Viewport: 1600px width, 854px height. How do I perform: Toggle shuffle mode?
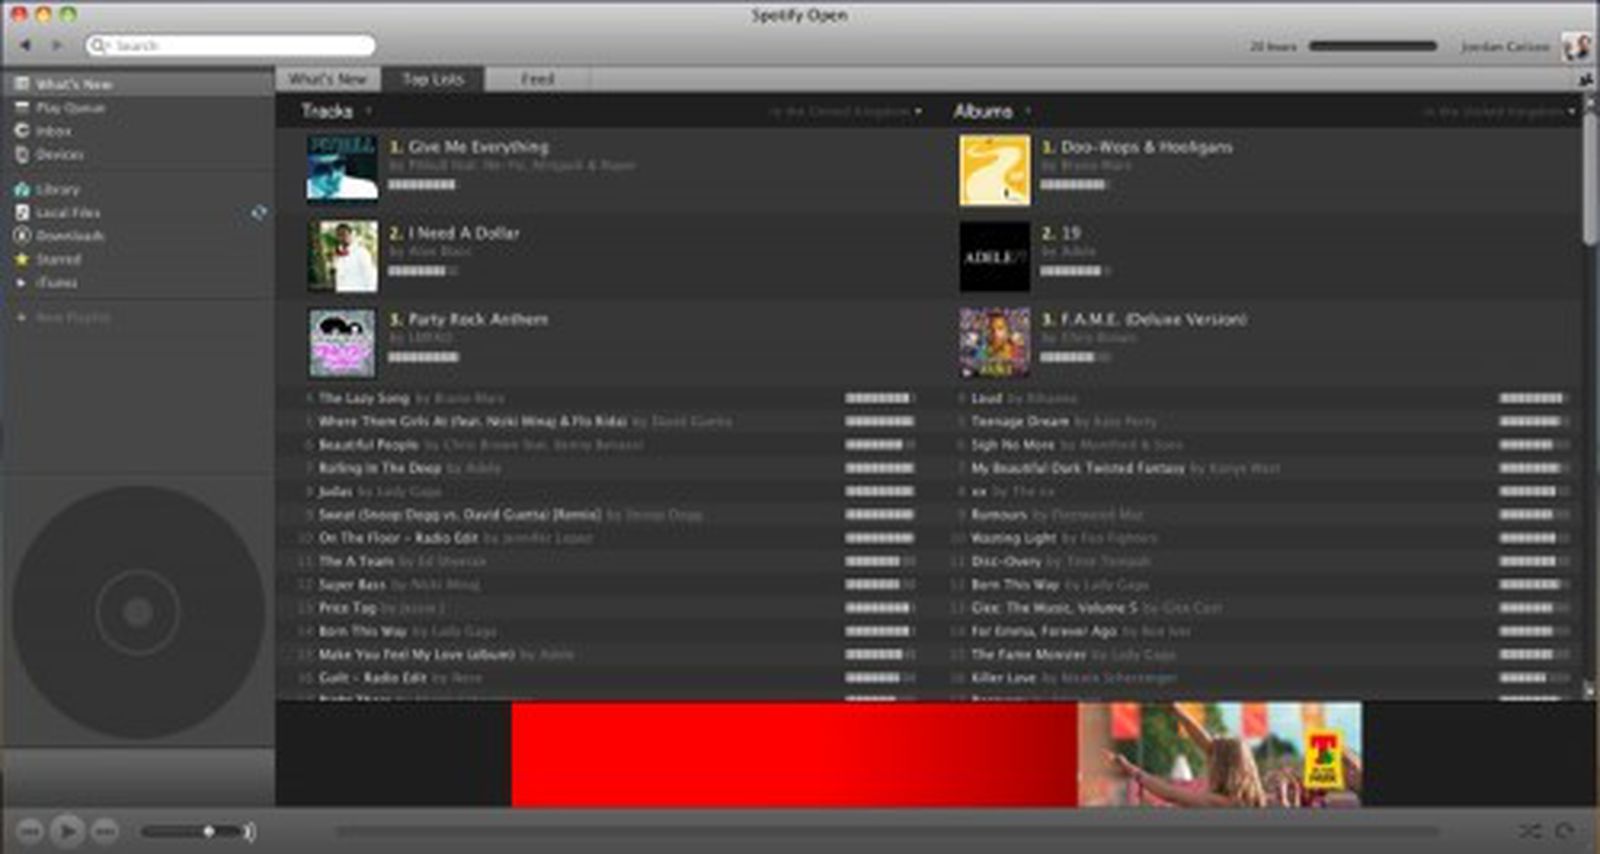[1530, 831]
